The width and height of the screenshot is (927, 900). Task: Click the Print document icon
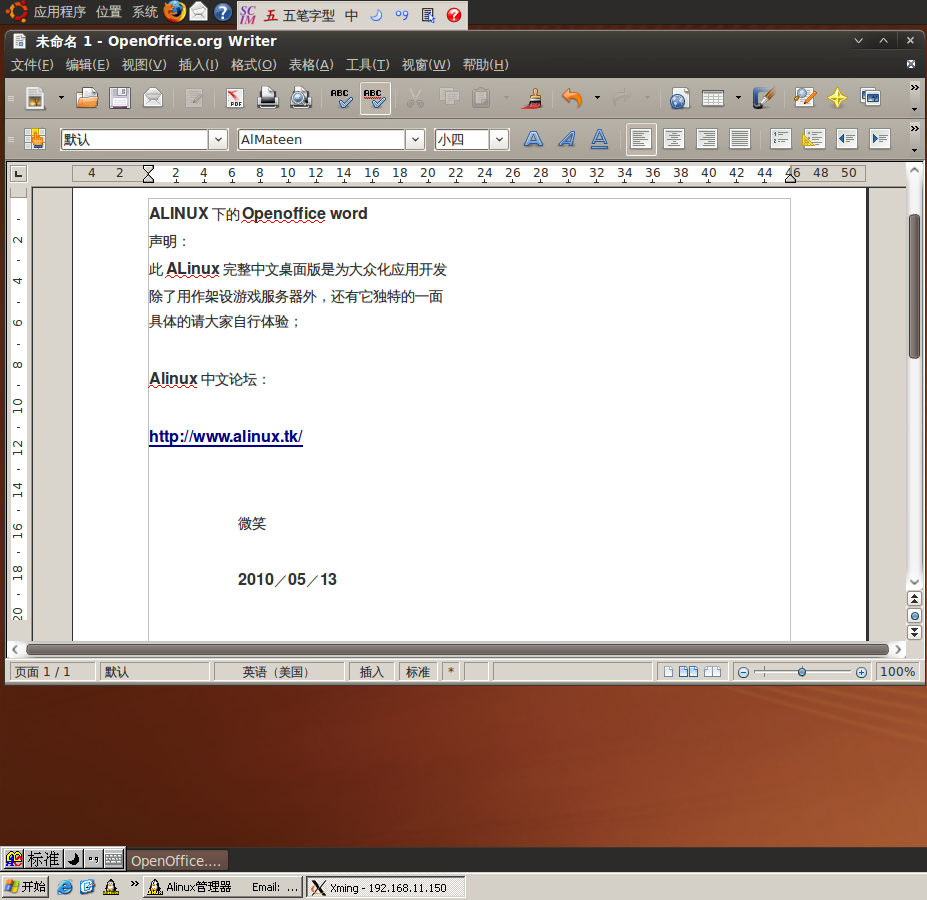pos(268,98)
